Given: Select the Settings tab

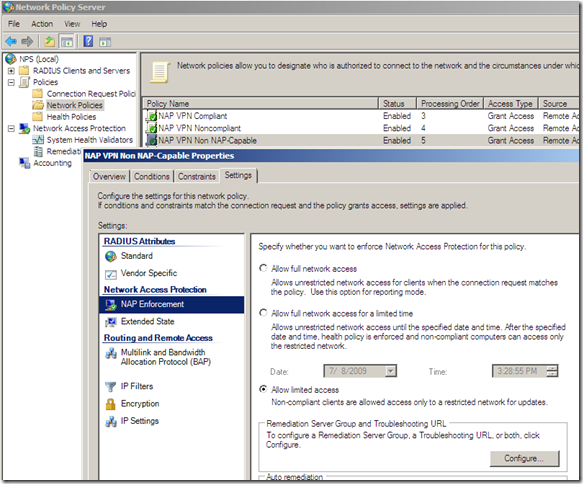Looking at the screenshot, I should coord(238,175).
